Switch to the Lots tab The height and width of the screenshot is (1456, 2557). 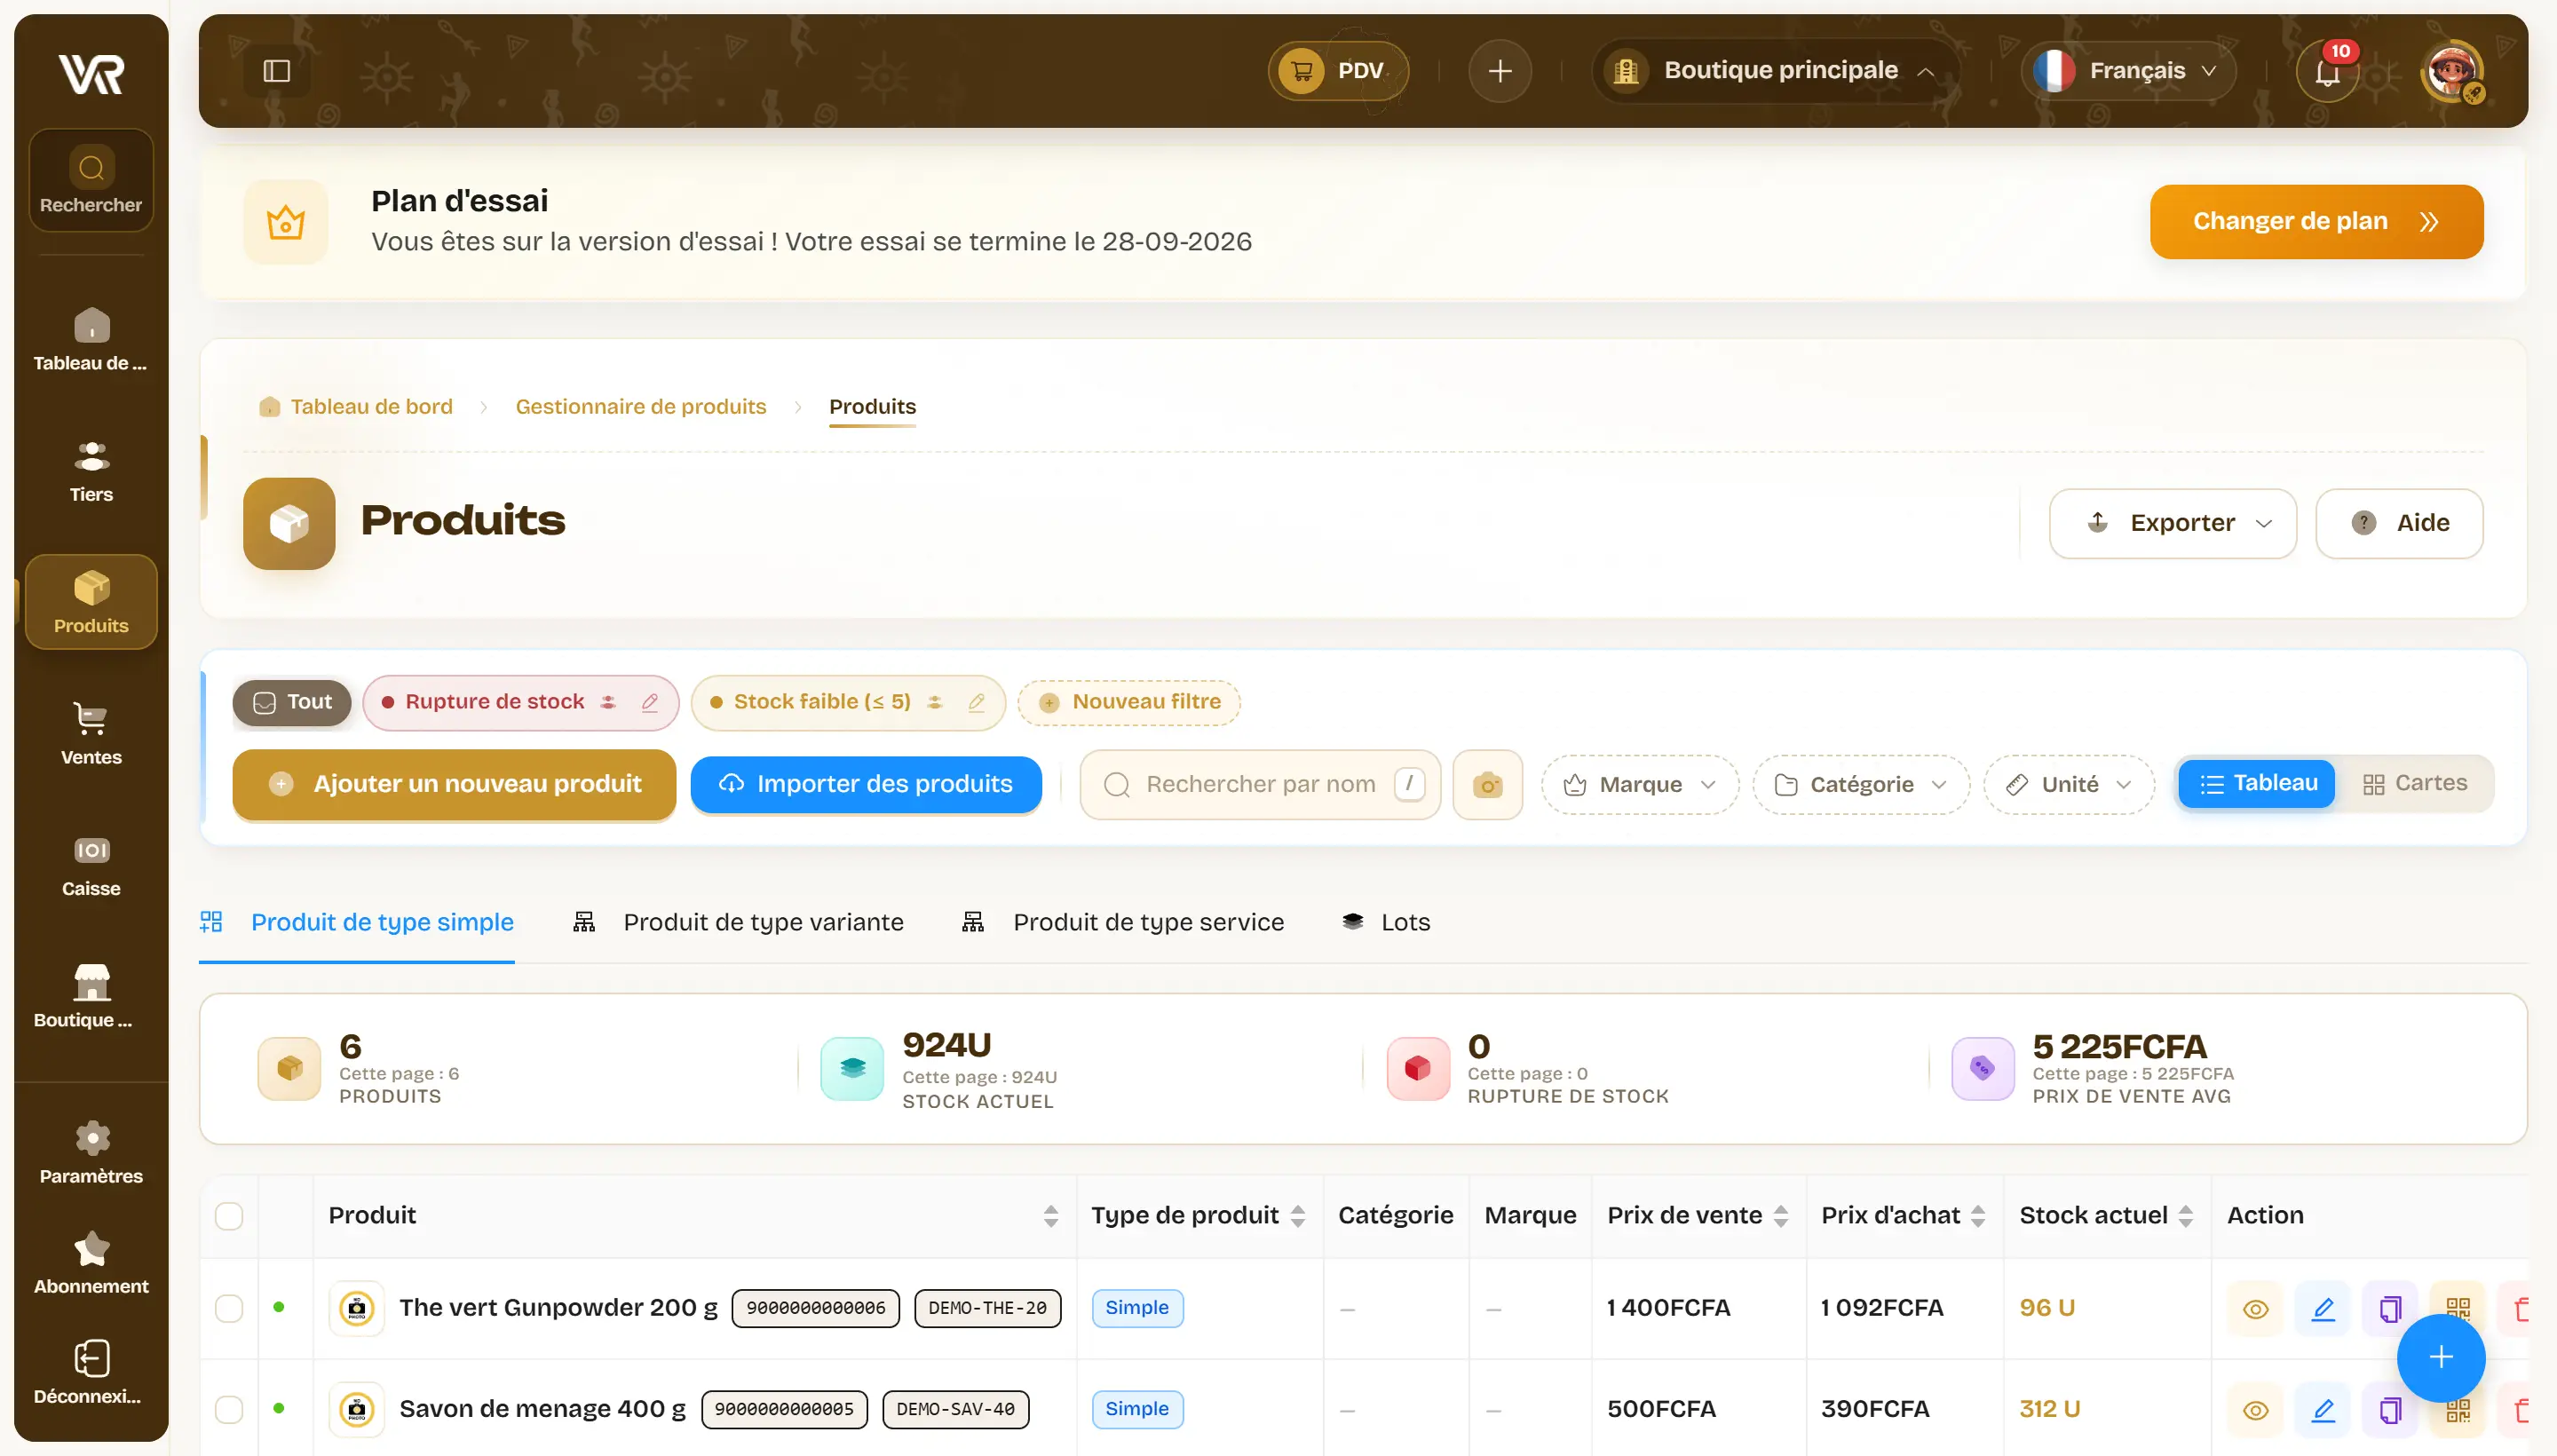1386,923
